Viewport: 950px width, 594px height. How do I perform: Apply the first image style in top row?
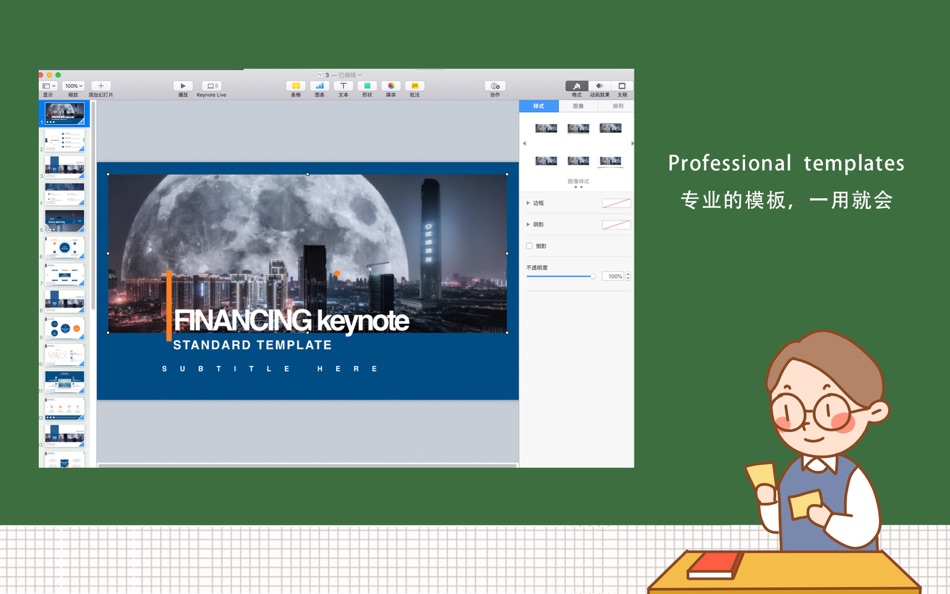coord(546,128)
